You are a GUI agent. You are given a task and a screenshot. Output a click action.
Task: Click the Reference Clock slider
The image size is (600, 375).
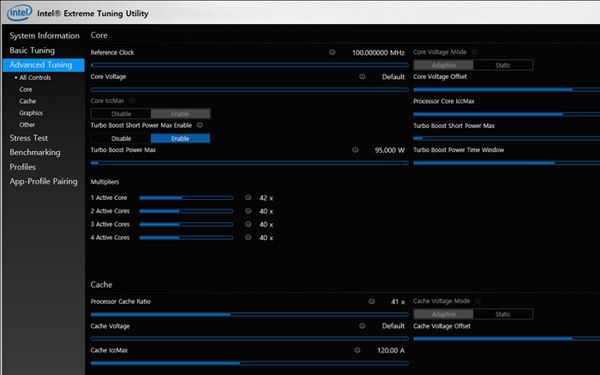(249, 65)
